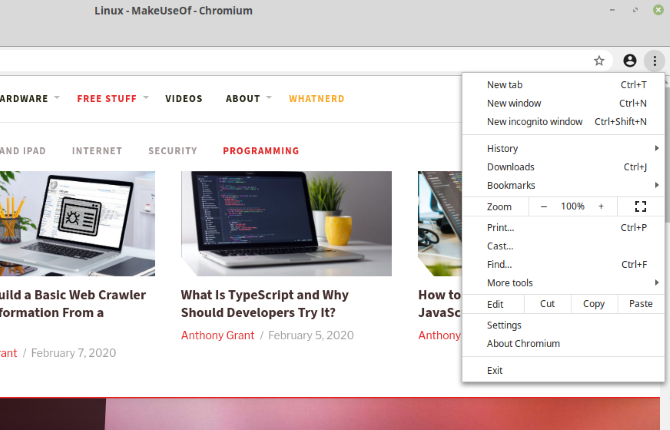Select Print... from the menu

[x=563, y=227]
